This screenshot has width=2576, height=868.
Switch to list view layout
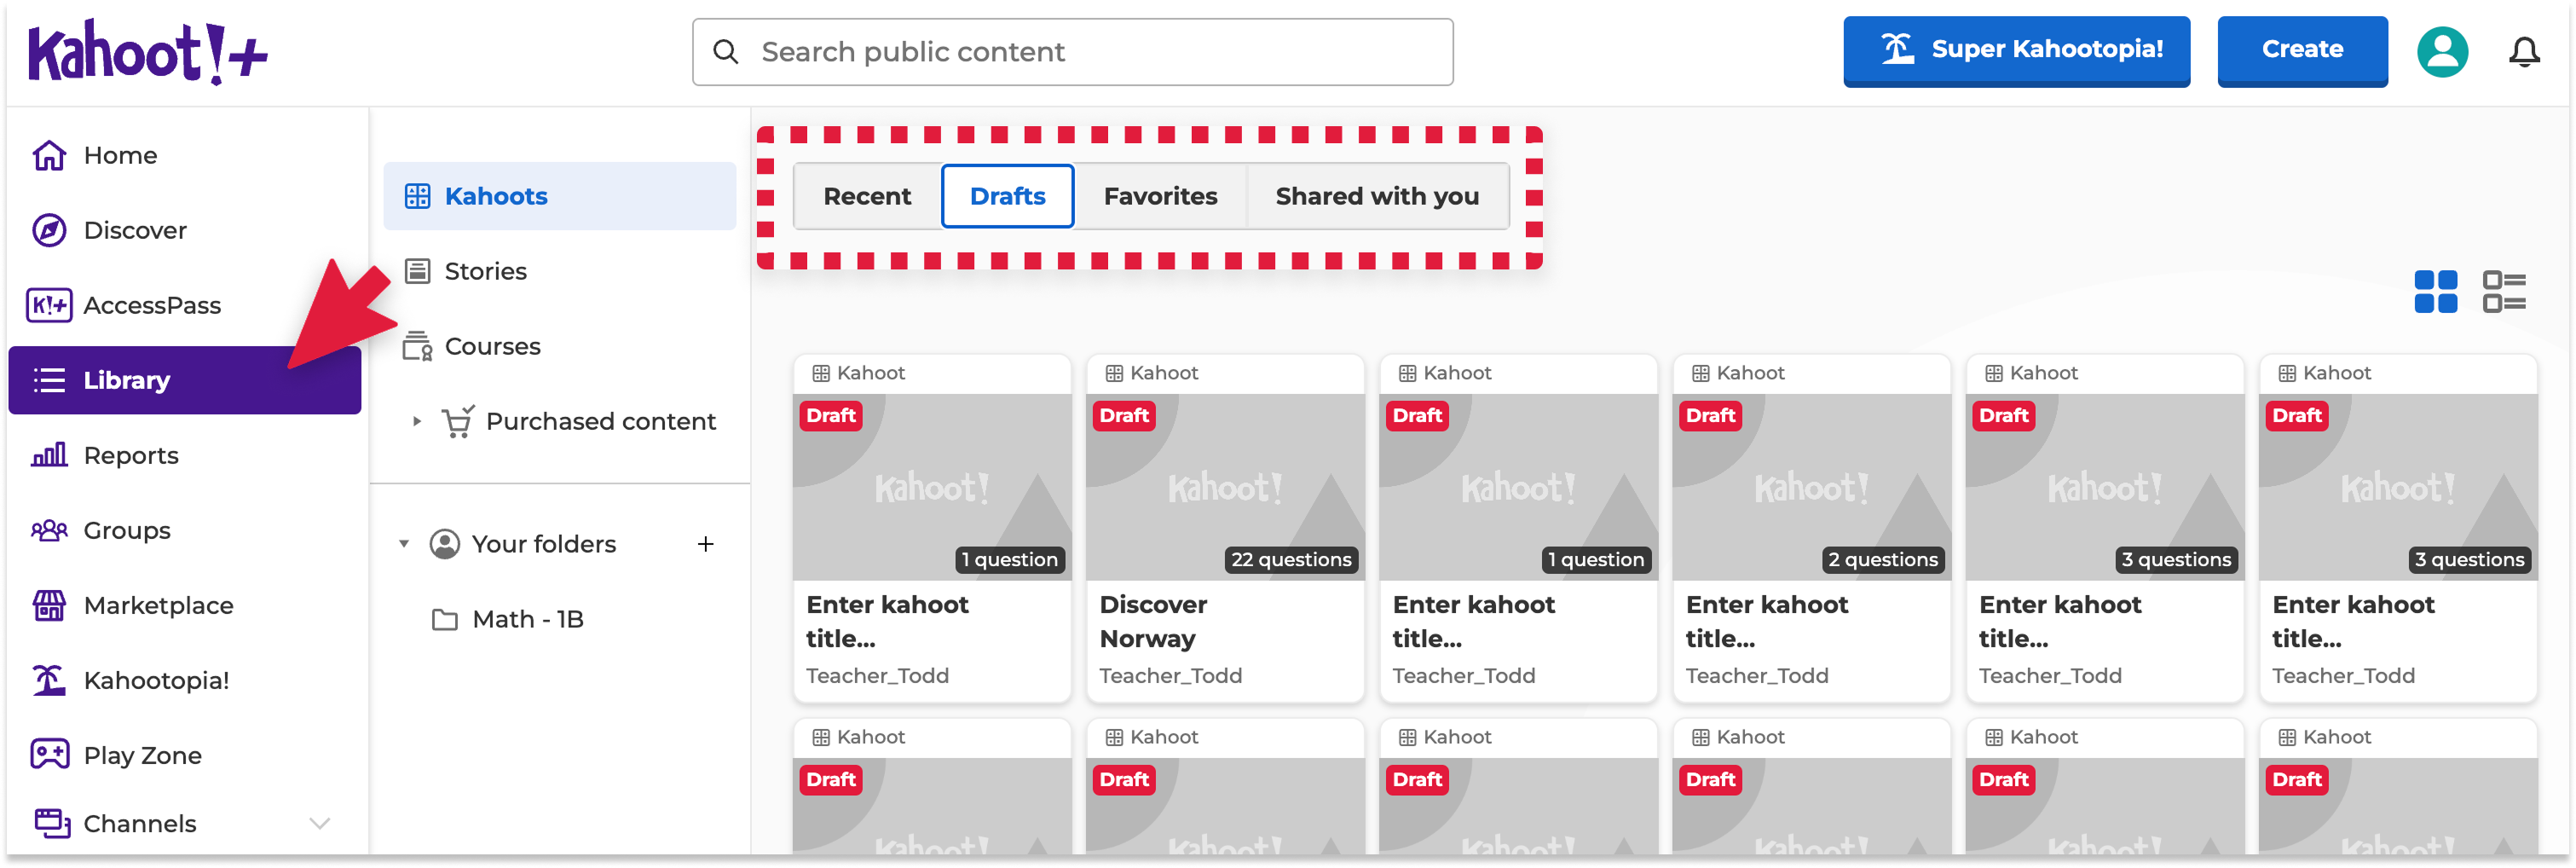coord(2503,292)
